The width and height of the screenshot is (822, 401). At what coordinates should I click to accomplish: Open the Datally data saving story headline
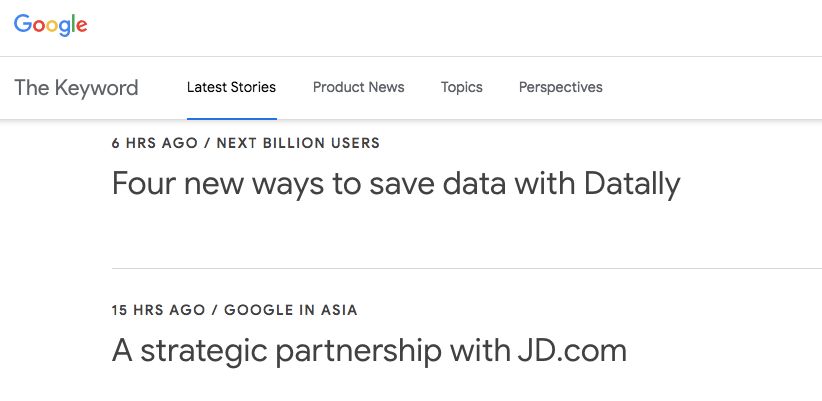396,184
